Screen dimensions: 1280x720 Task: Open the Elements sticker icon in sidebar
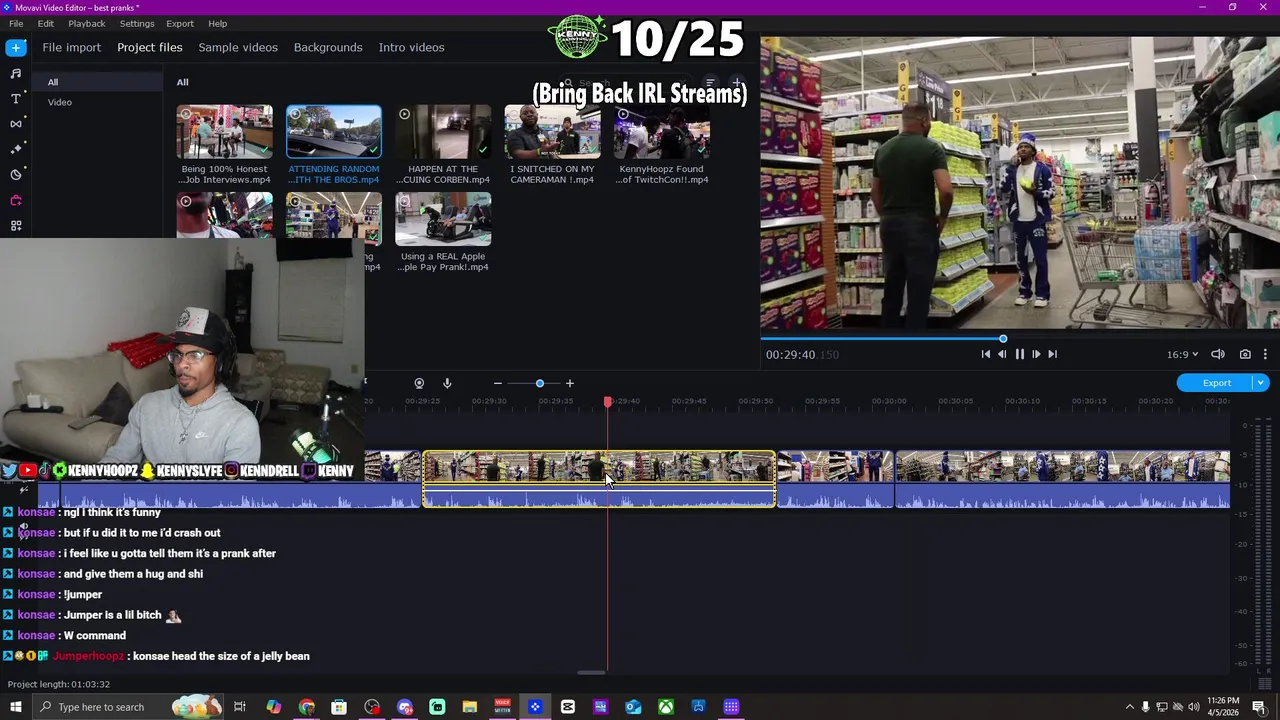tap(16, 174)
